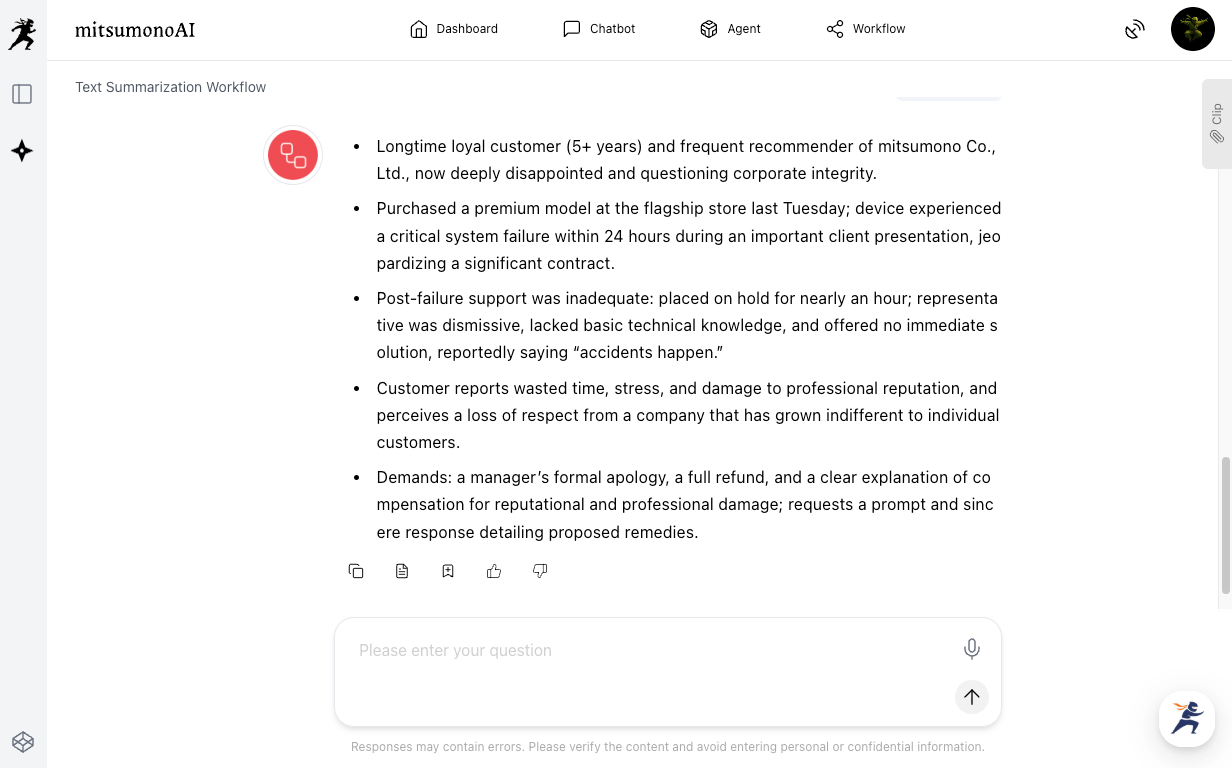Bookmark this summary response
The width and height of the screenshot is (1232, 768).
pos(448,571)
